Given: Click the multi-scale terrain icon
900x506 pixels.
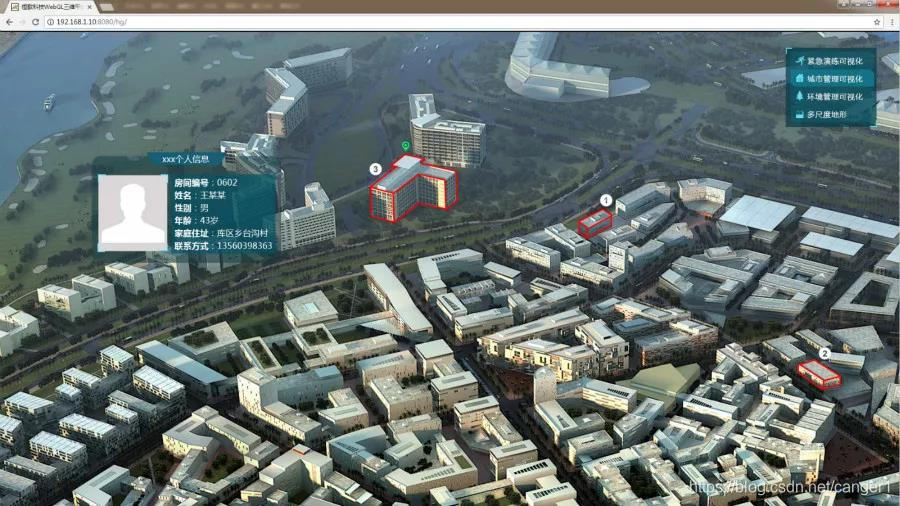Looking at the screenshot, I should 800,114.
